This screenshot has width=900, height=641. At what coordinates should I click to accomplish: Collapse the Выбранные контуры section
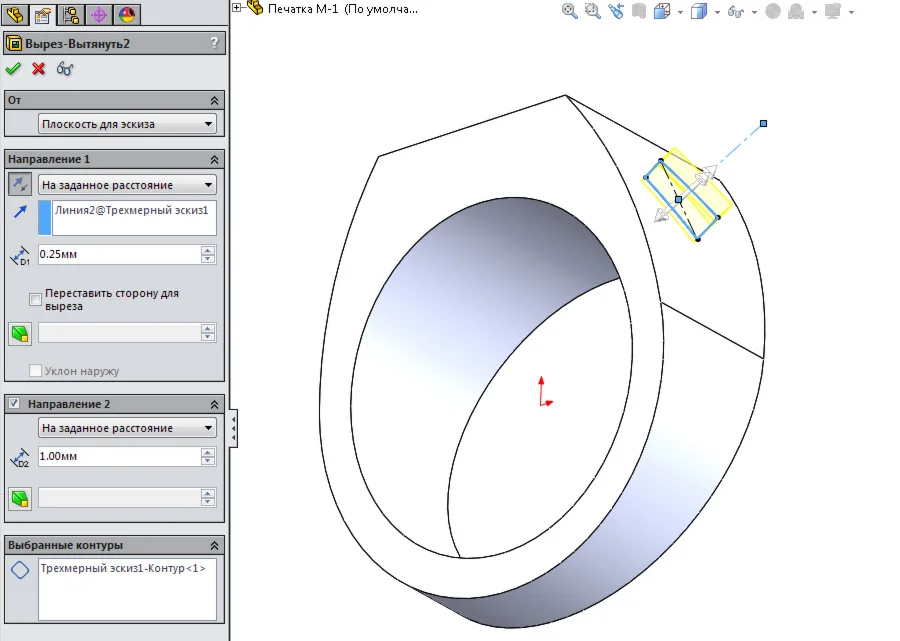point(214,546)
